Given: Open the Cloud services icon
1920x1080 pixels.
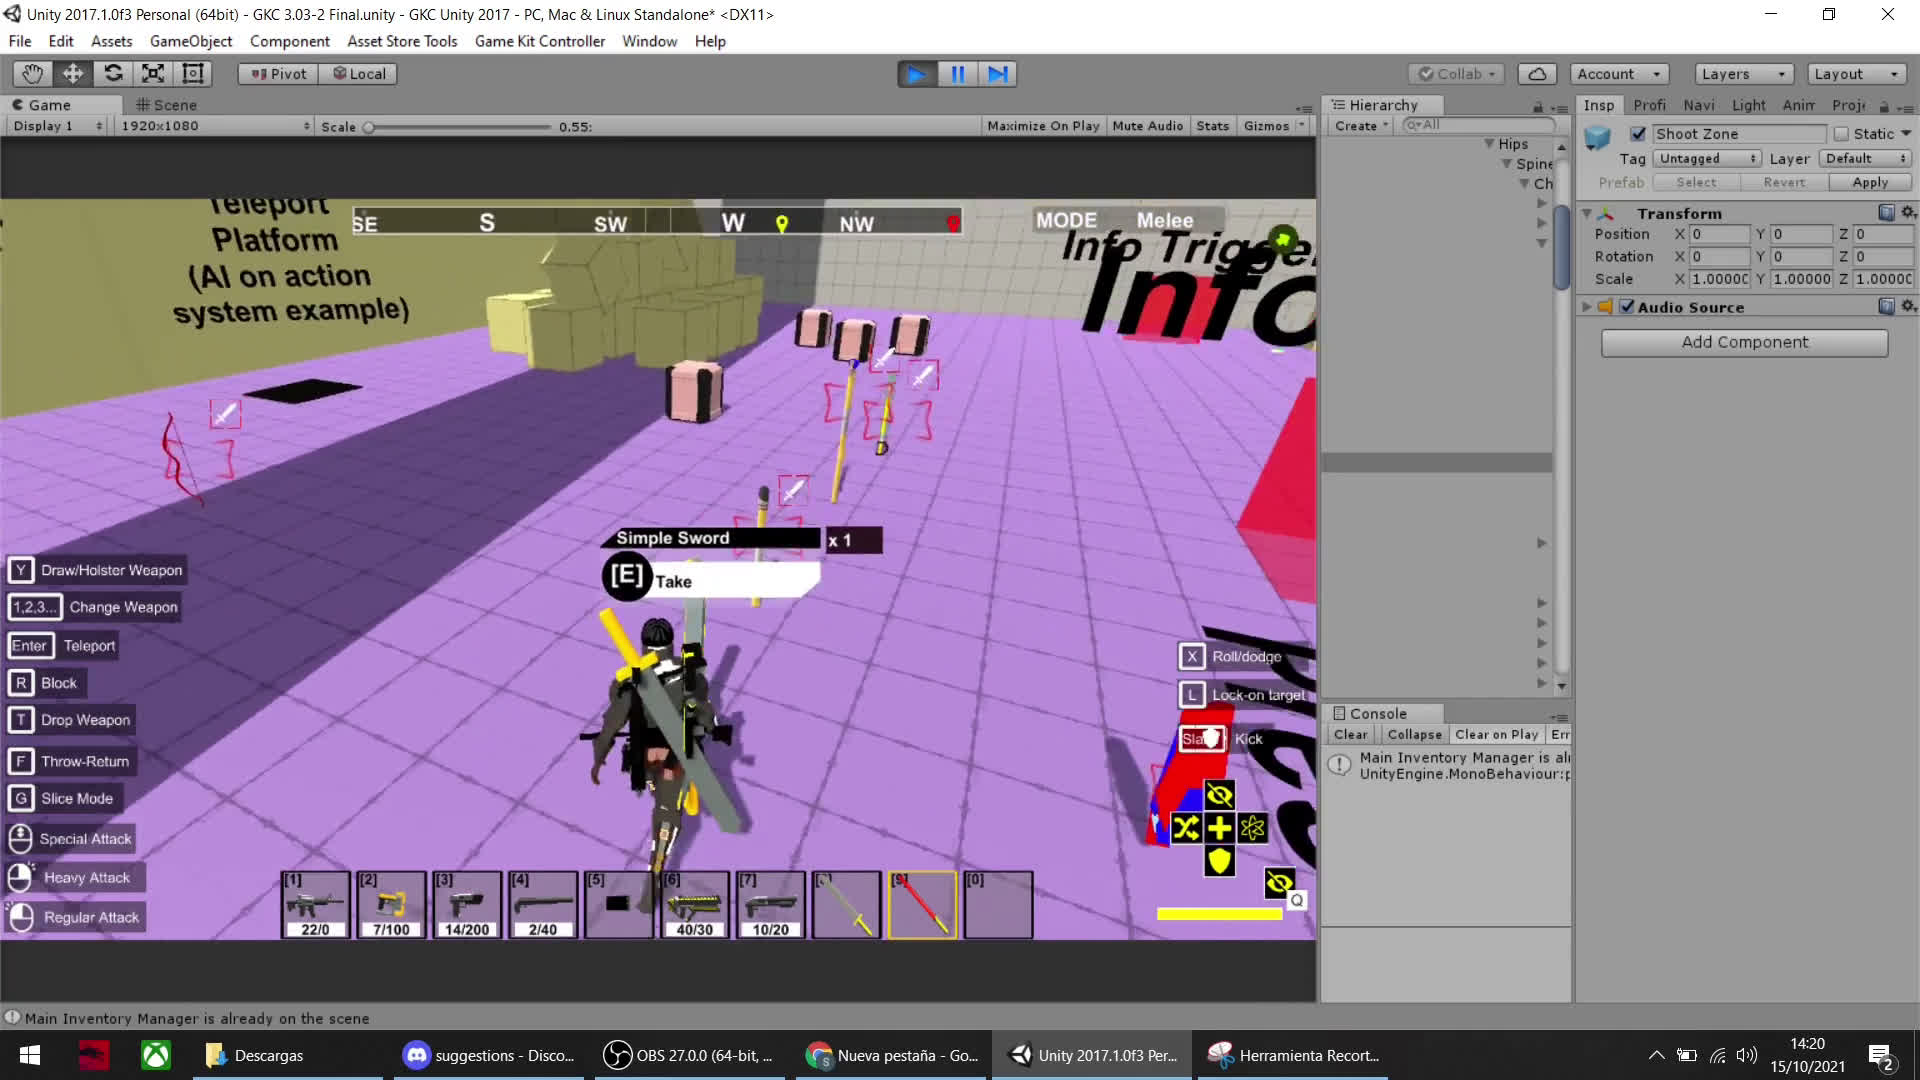Looking at the screenshot, I should 1537,74.
